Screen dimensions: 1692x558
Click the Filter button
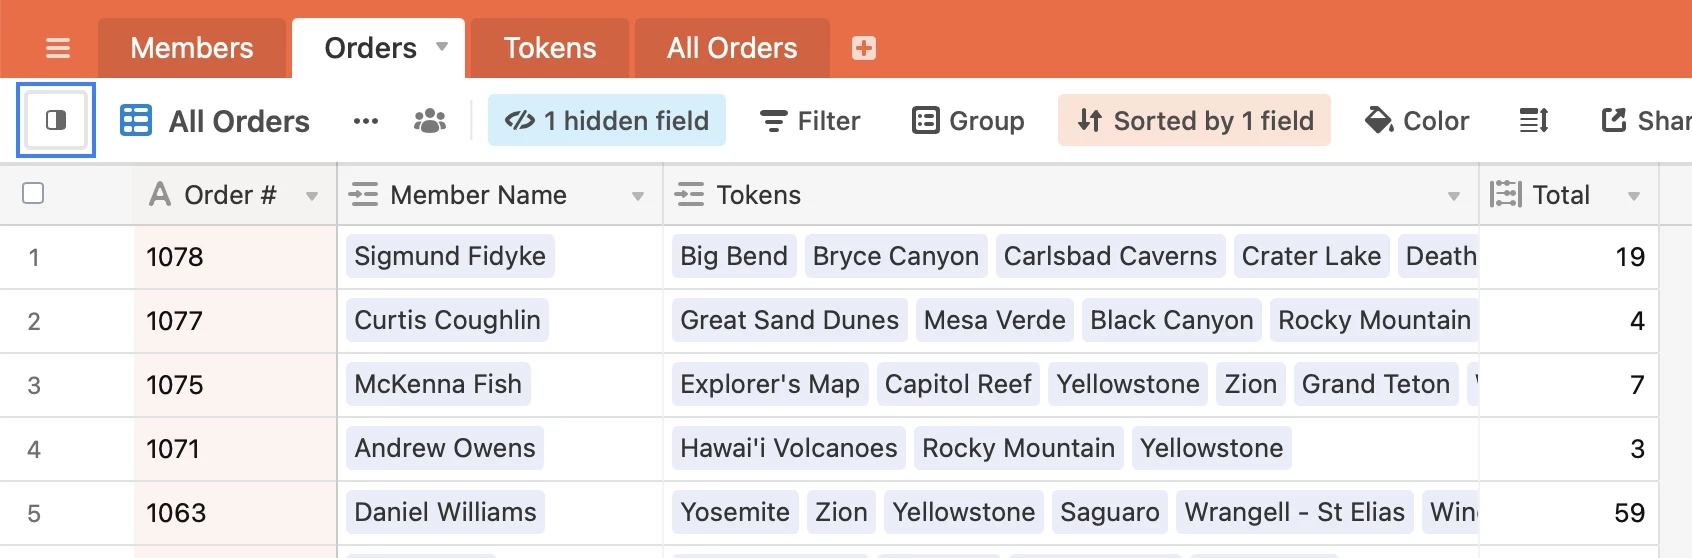pos(810,121)
